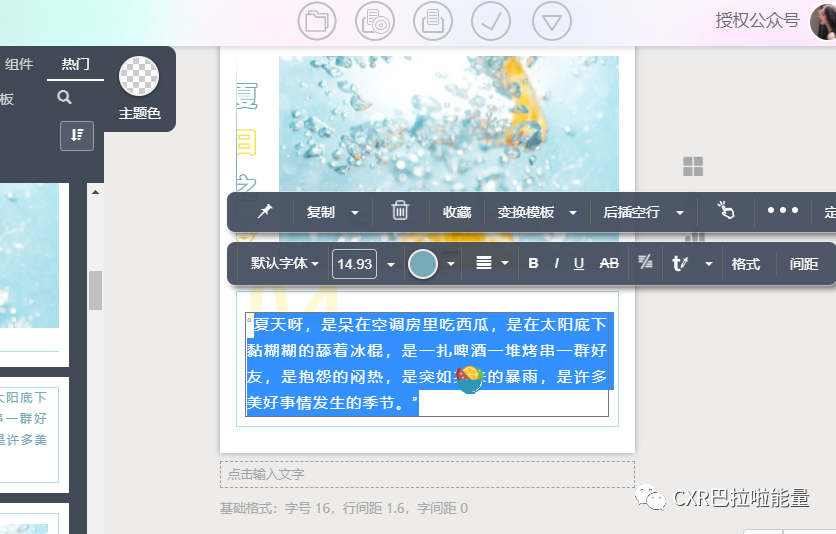This screenshot has height=534, width=836.
Task: Open text style dropdown arrow
Action: coord(709,263)
